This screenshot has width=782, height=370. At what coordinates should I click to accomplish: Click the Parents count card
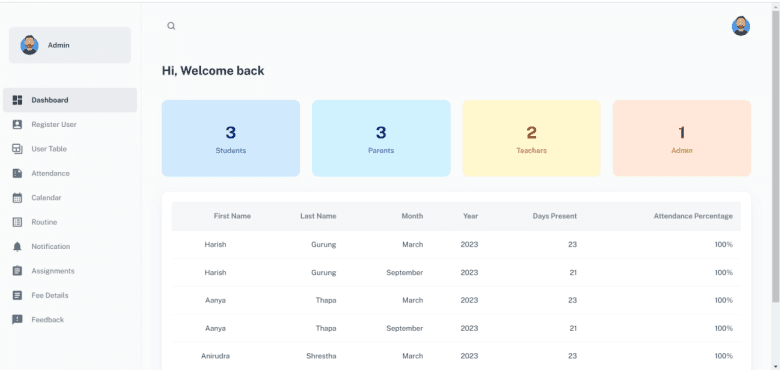pyautogui.click(x=382, y=138)
